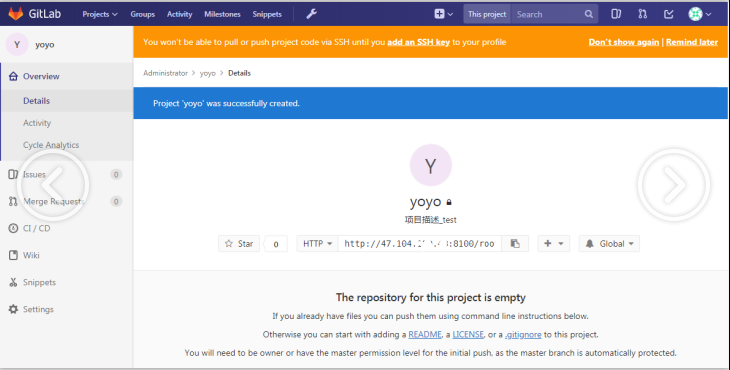Go to previous slide arrow
Screen dimensions: 730x370
pyautogui.click(x=53, y=185)
